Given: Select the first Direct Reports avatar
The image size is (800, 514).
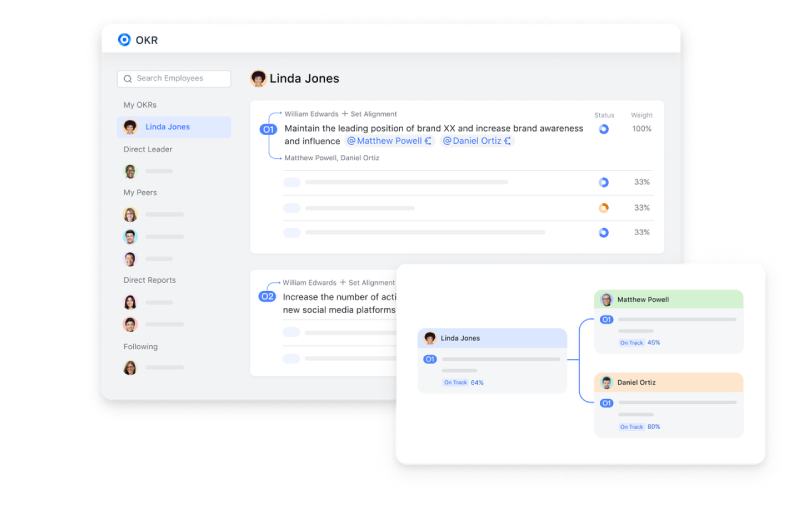Looking at the screenshot, I should pyautogui.click(x=130, y=302).
